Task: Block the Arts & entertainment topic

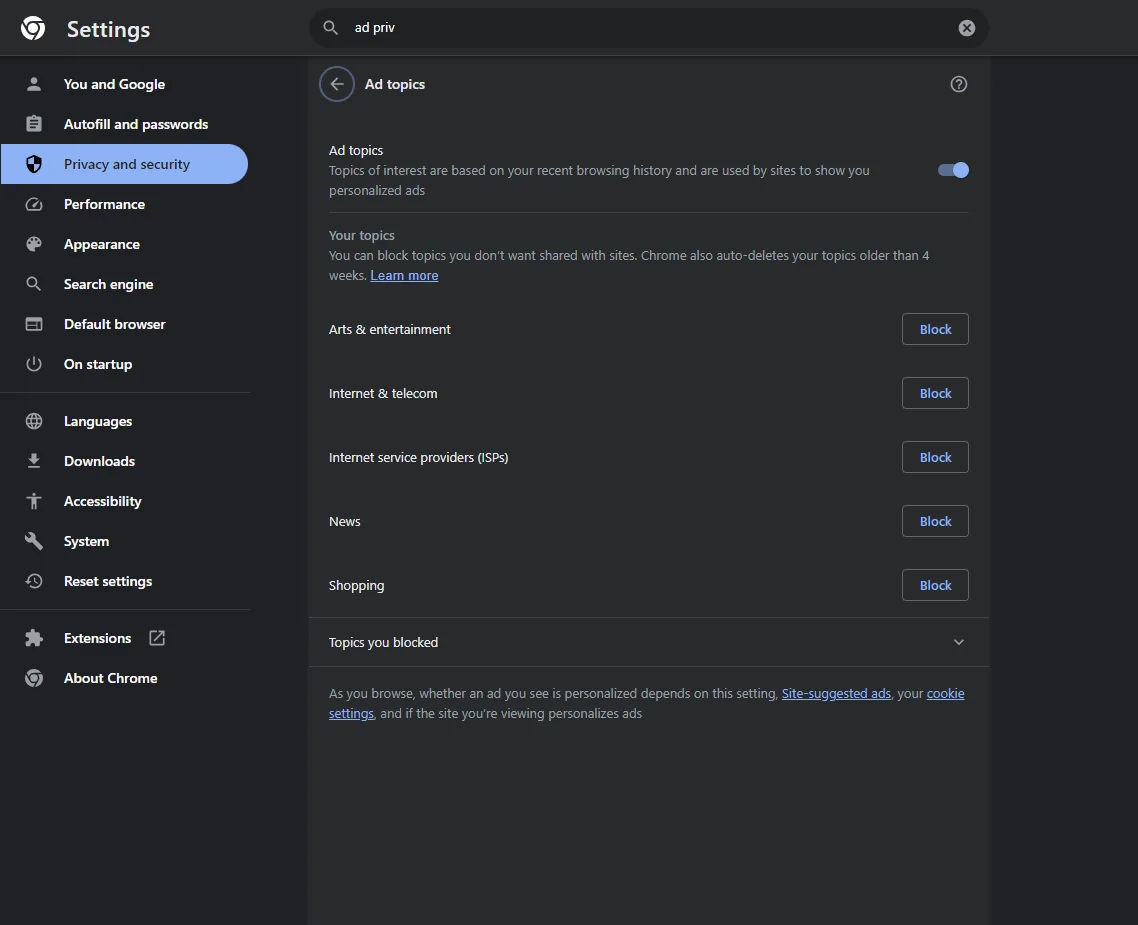Action: click(x=935, y=329)
